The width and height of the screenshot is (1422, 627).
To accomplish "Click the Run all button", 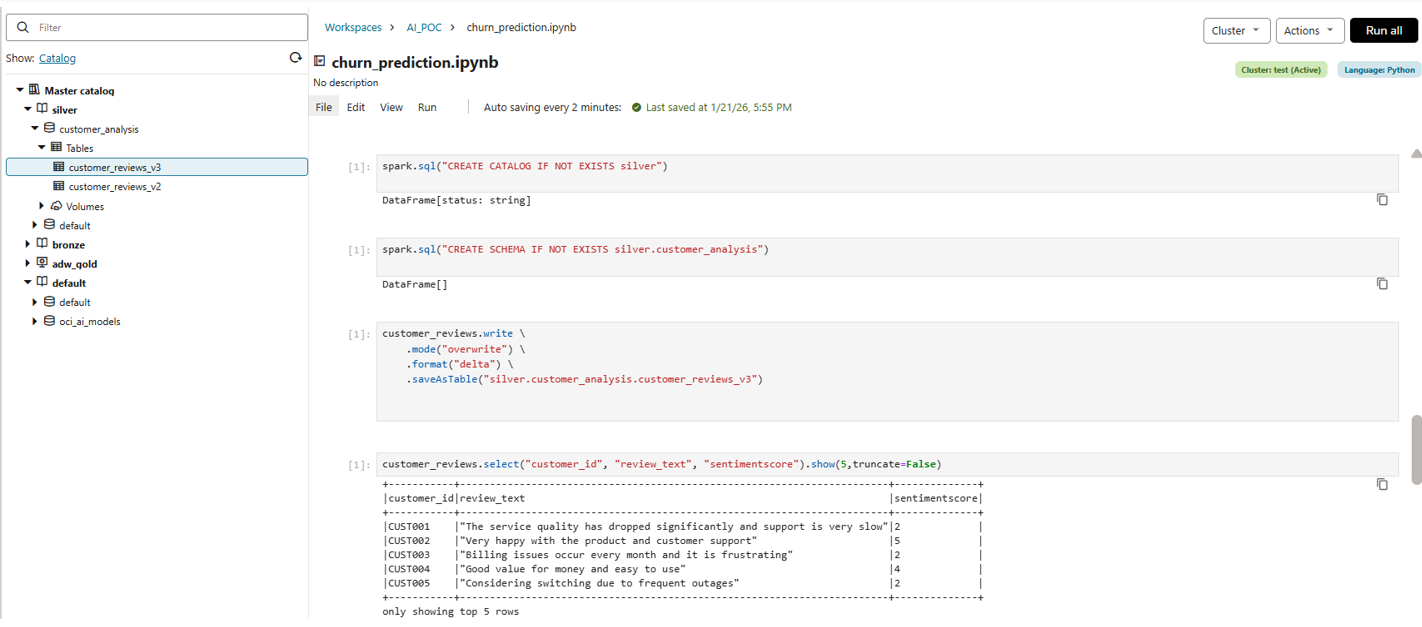I will [x=1383, y=31].
